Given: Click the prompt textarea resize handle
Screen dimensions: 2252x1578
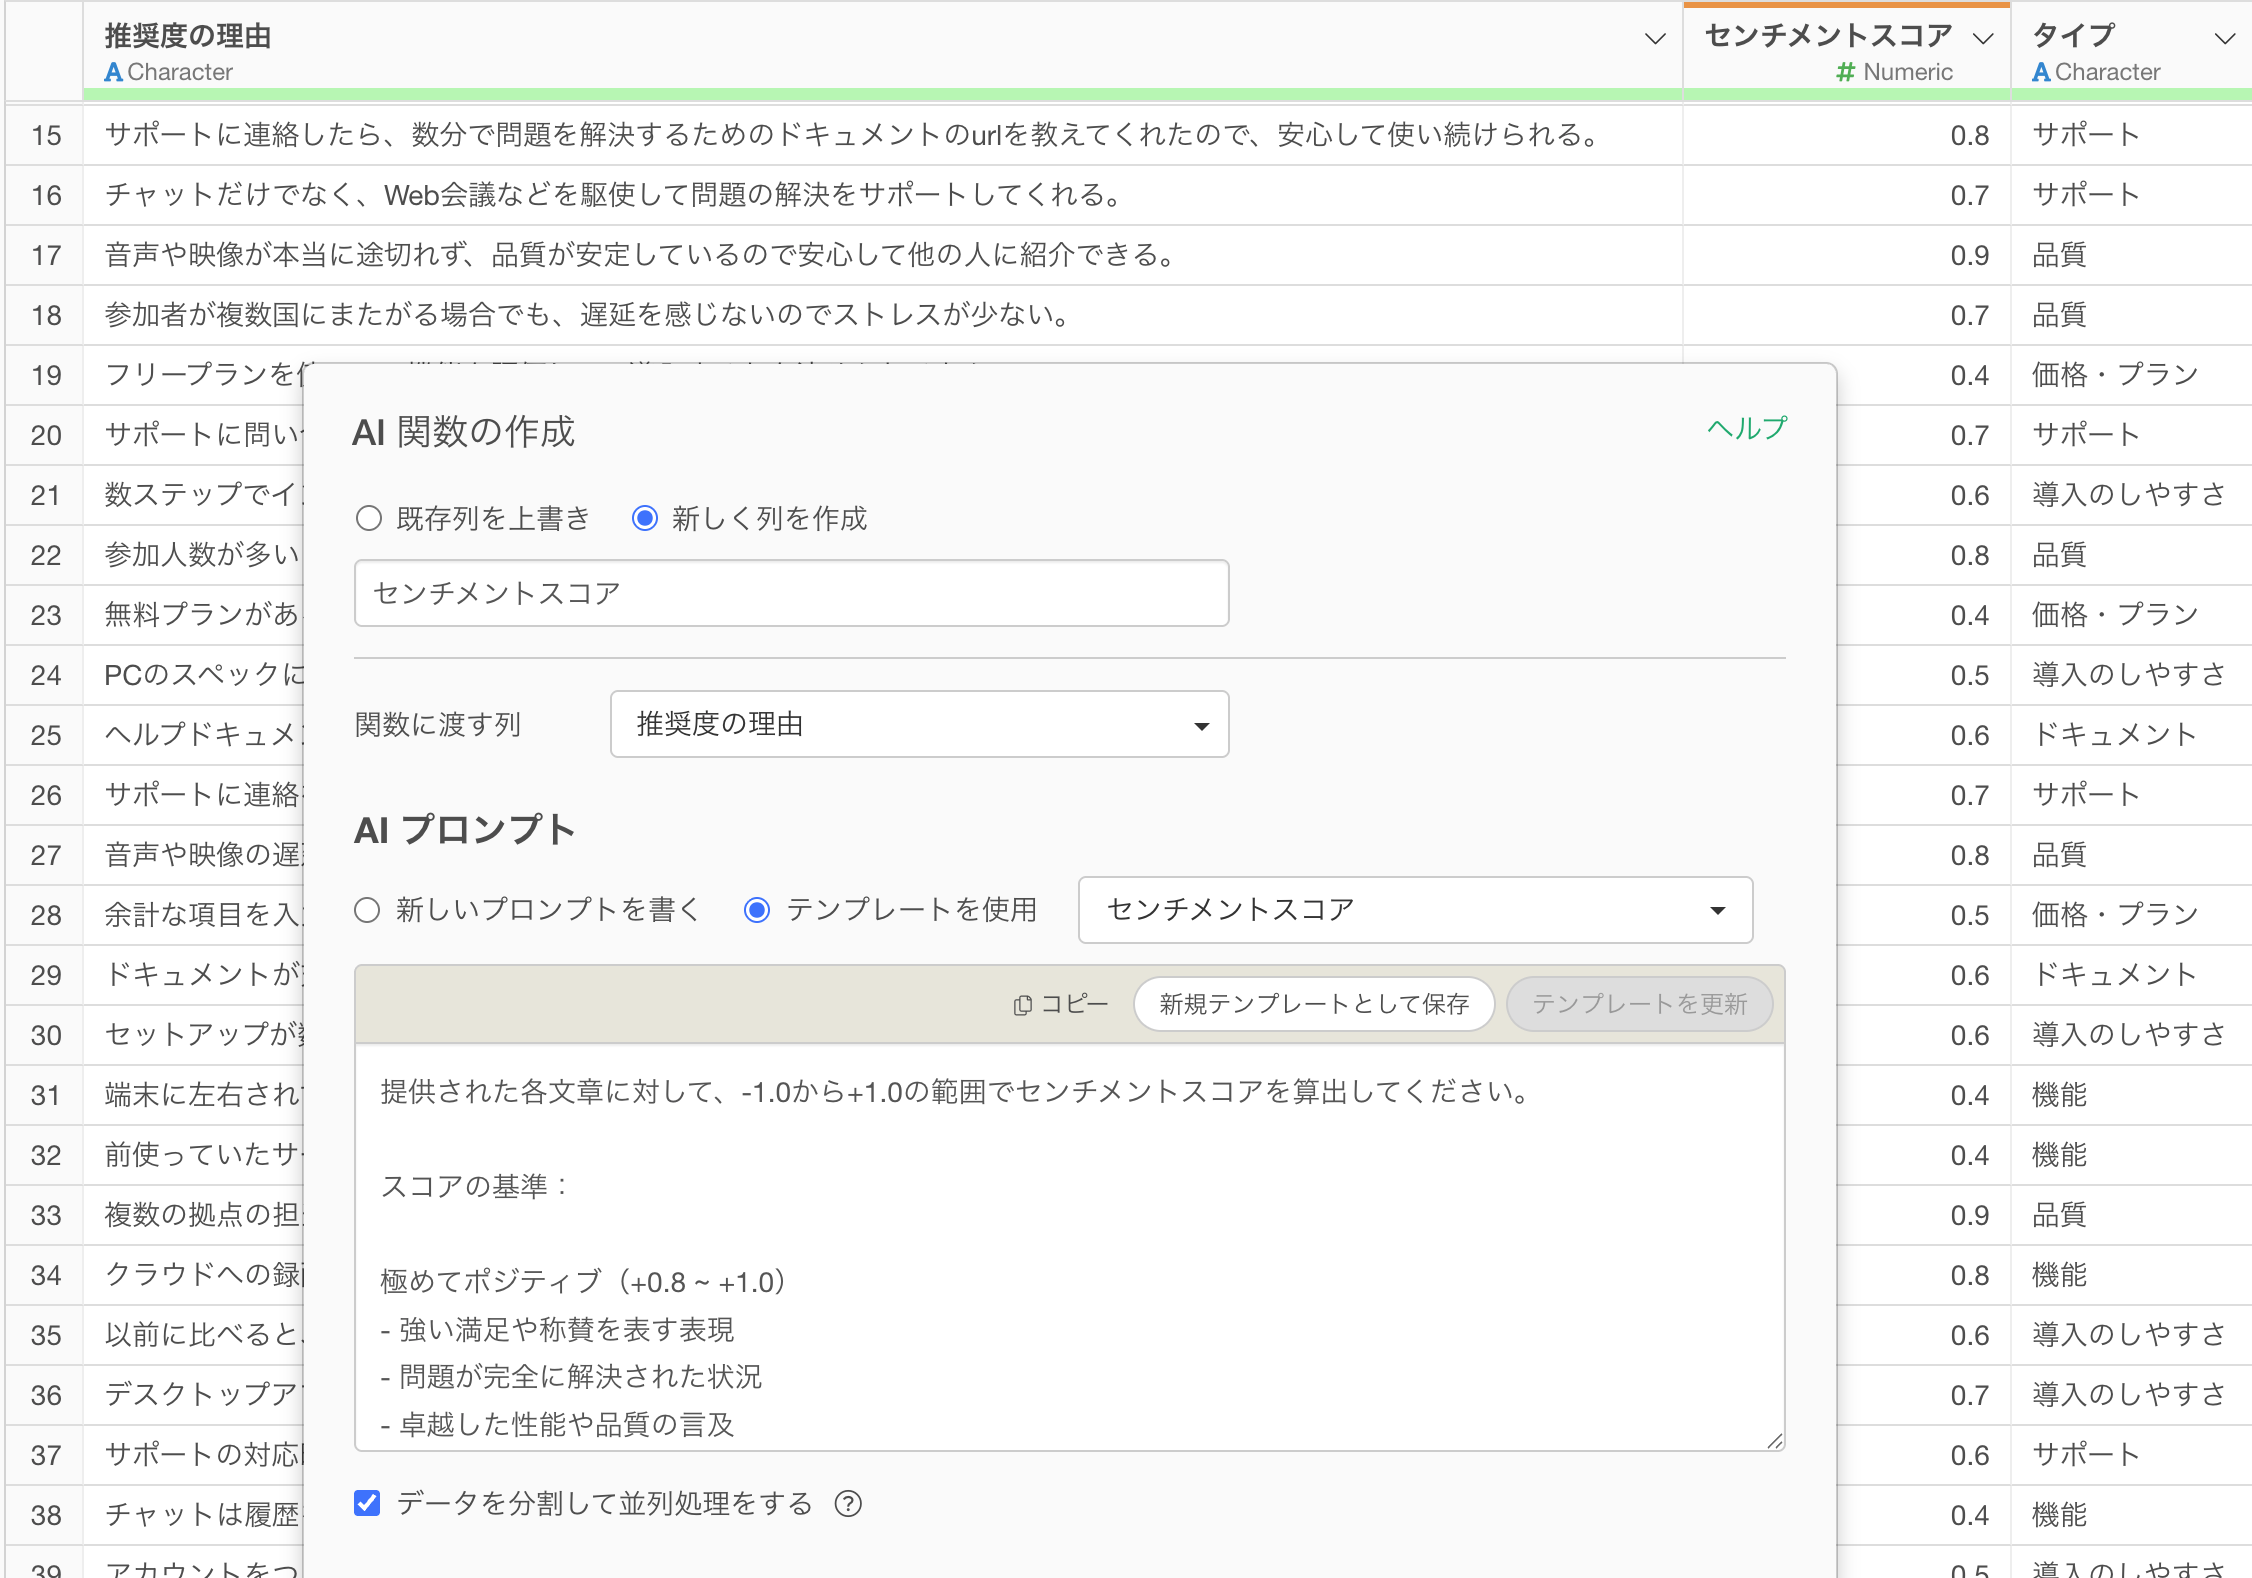Looking at the screenshot, I should [x=1774, y=1440].
